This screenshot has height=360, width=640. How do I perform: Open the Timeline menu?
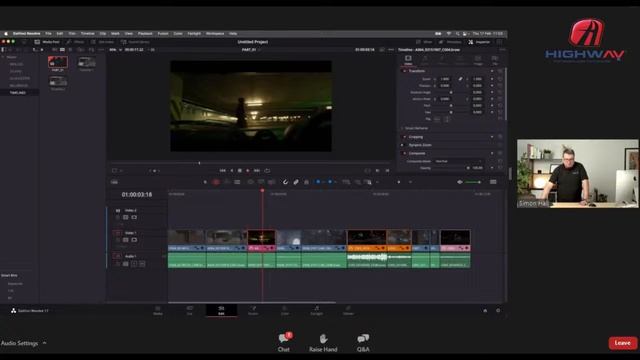(87, 33)
